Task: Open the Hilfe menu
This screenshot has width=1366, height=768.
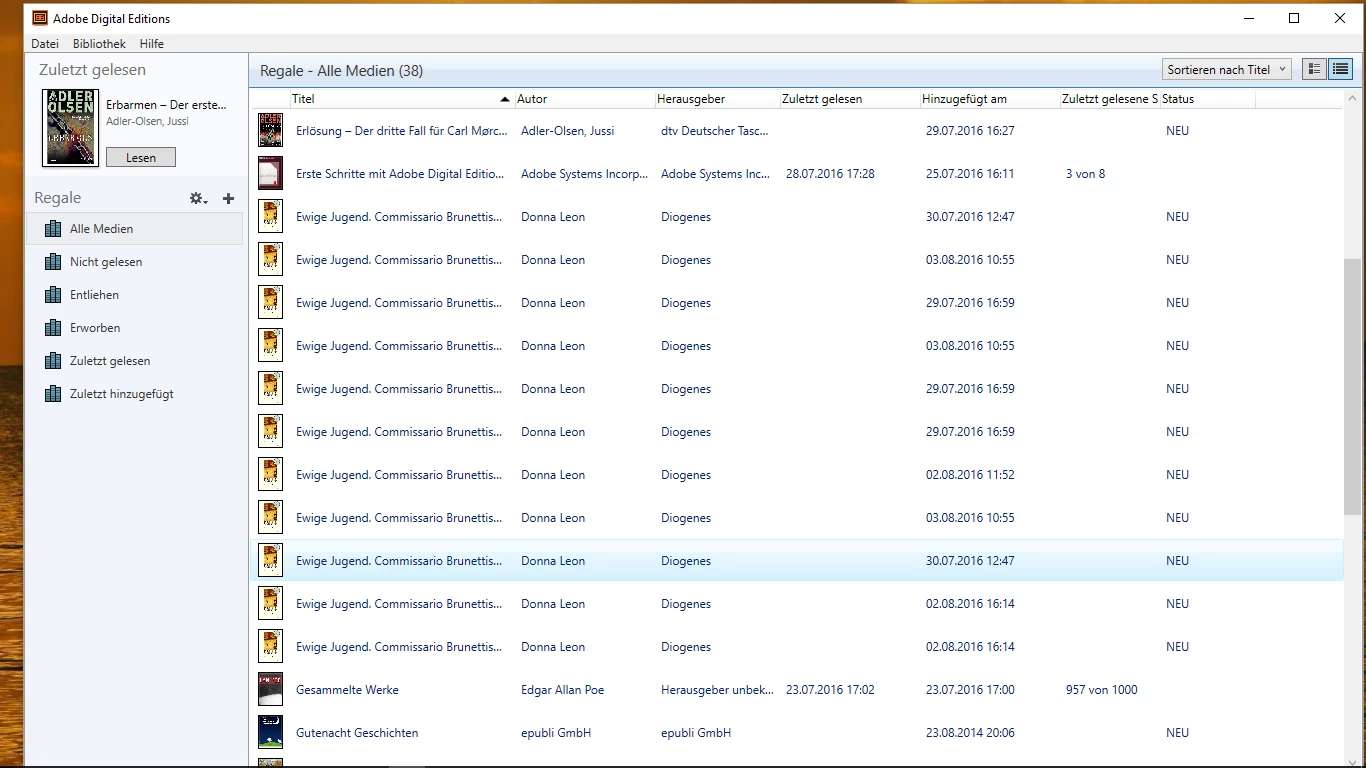Action: pyautogui.click(x=151, y=44)
